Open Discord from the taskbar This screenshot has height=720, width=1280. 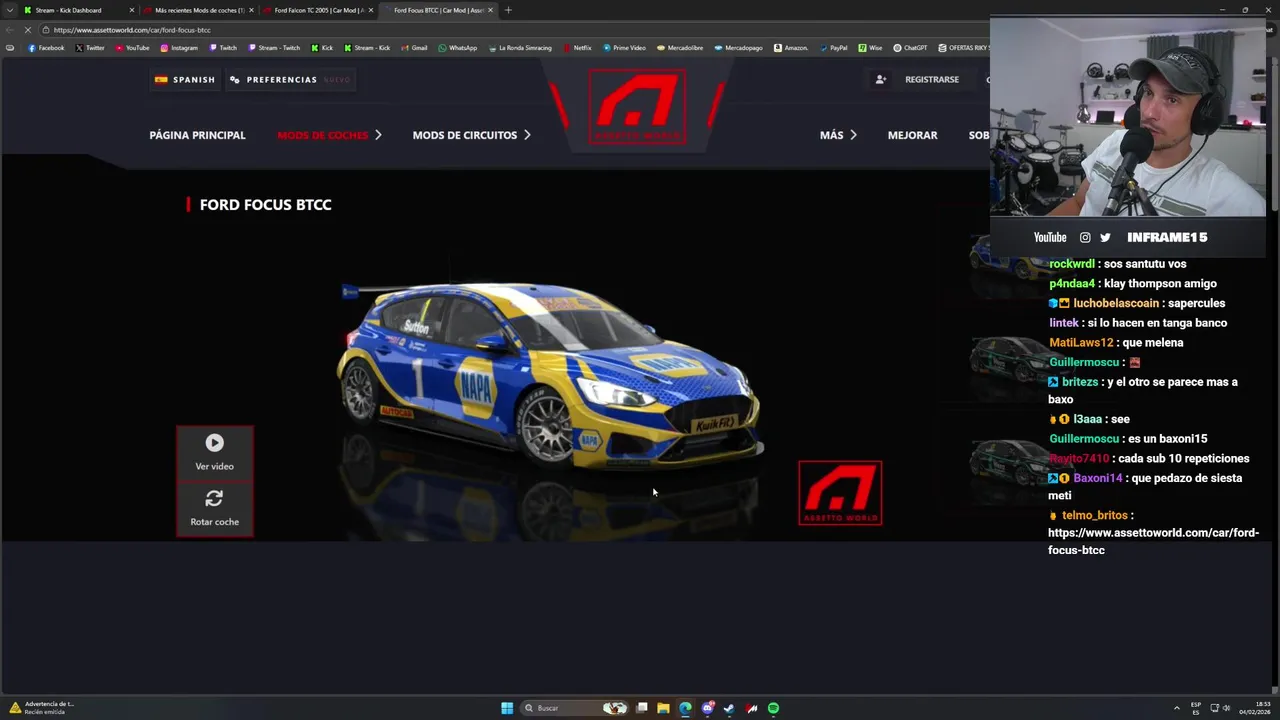(x=708, y=708)
